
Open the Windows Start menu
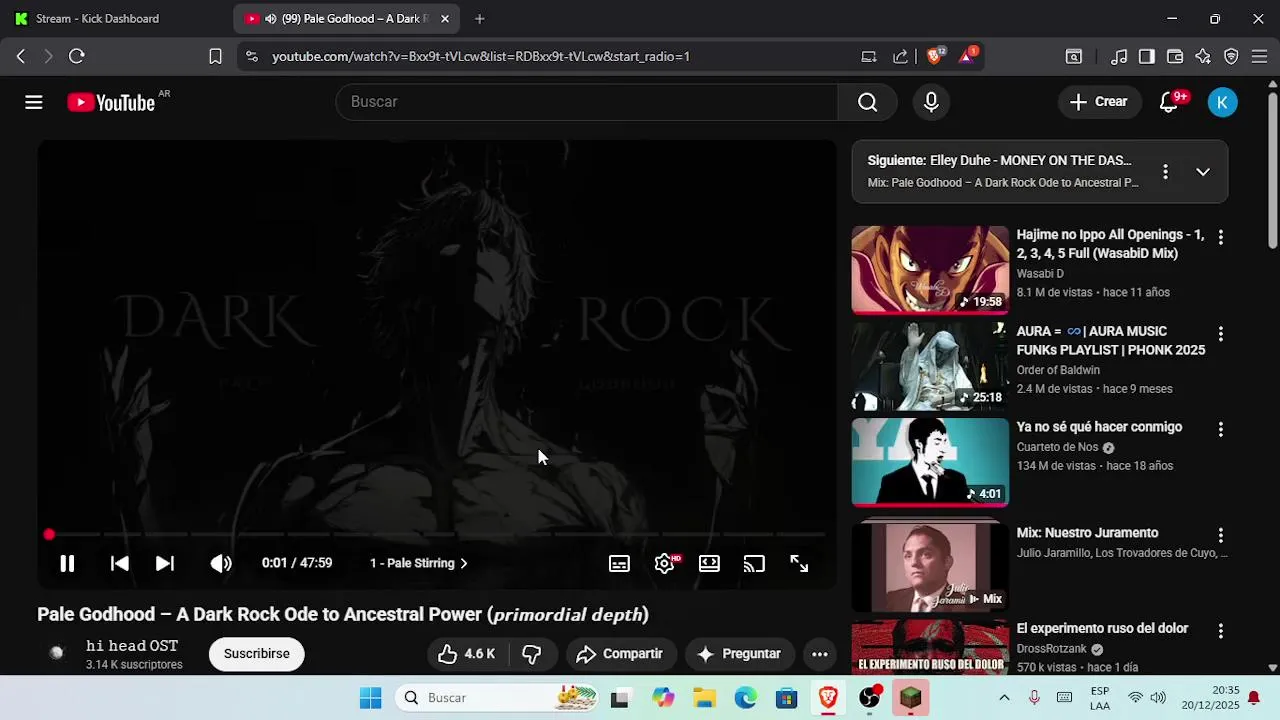[x=370, y=698]
